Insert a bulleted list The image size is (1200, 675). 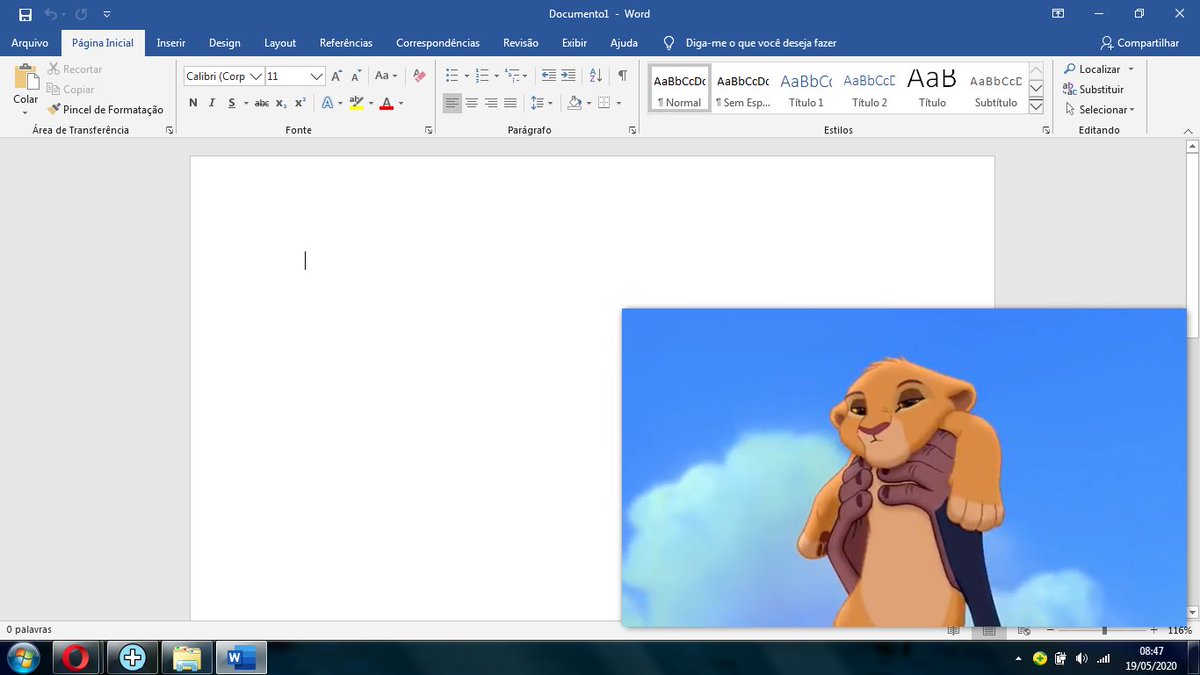pos(452,76)
